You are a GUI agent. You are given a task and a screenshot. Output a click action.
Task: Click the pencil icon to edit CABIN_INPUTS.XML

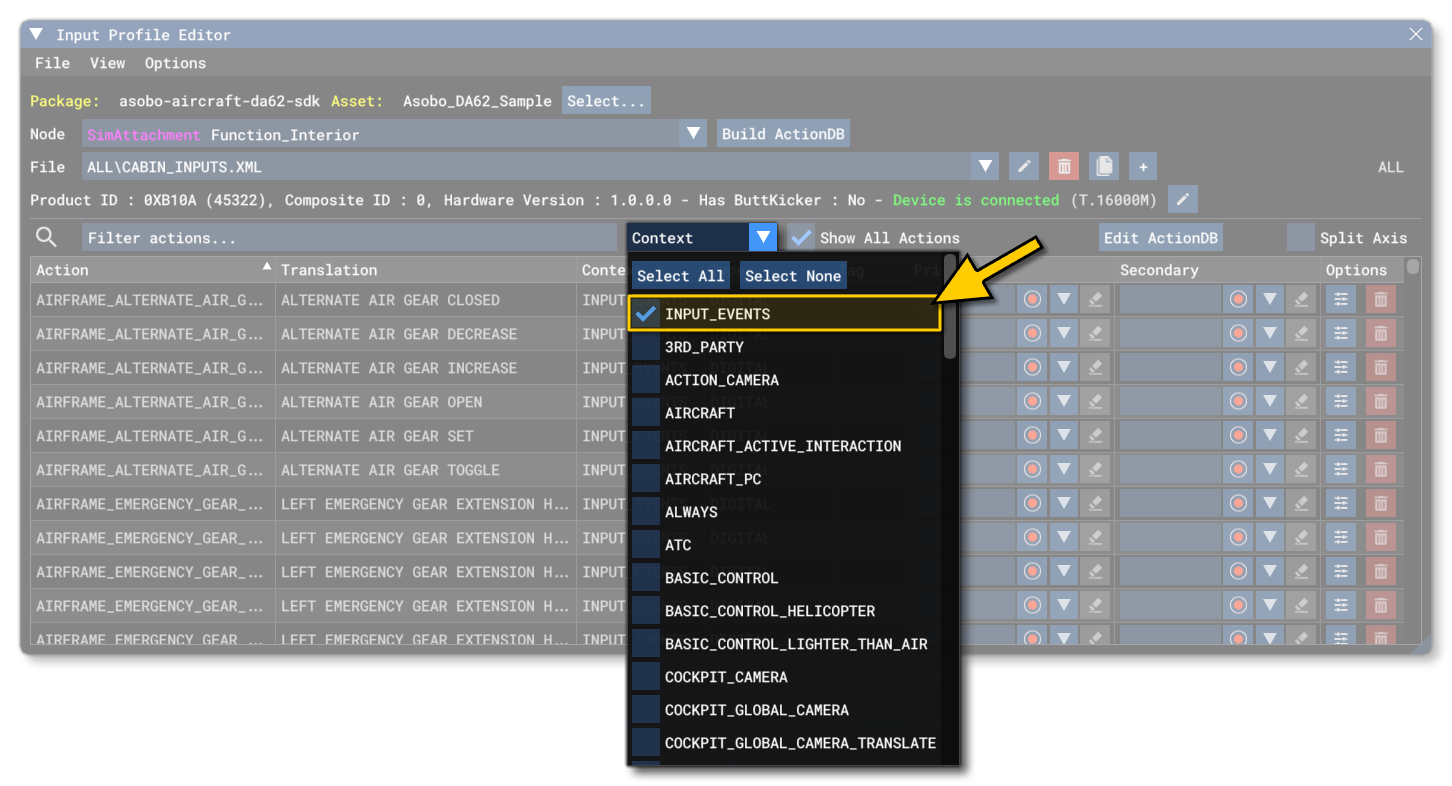pos(1023,165)
